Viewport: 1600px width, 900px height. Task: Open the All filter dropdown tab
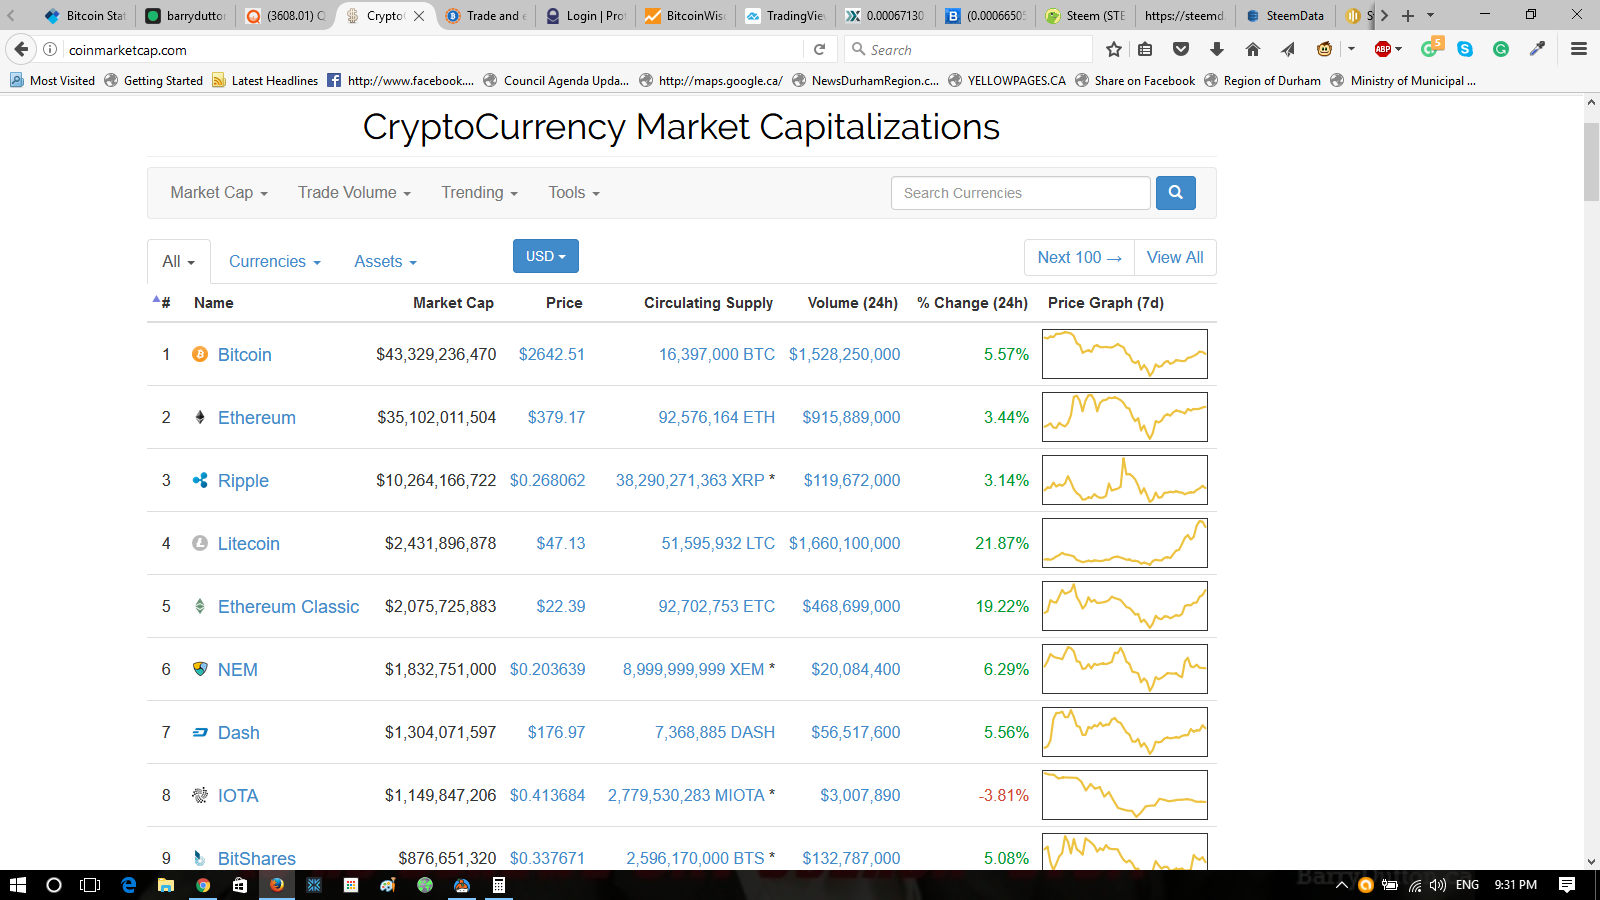179,262
